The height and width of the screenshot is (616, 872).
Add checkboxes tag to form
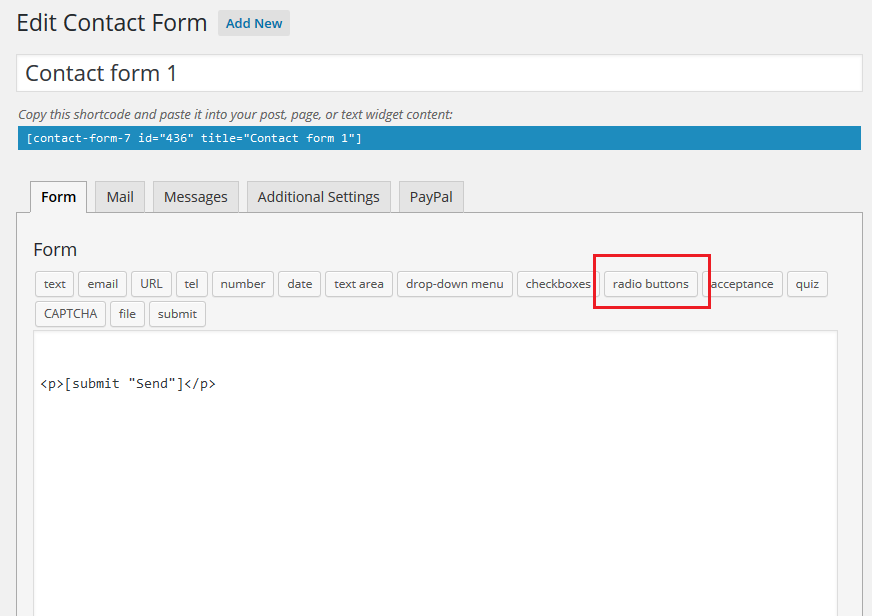coord(558,284)
